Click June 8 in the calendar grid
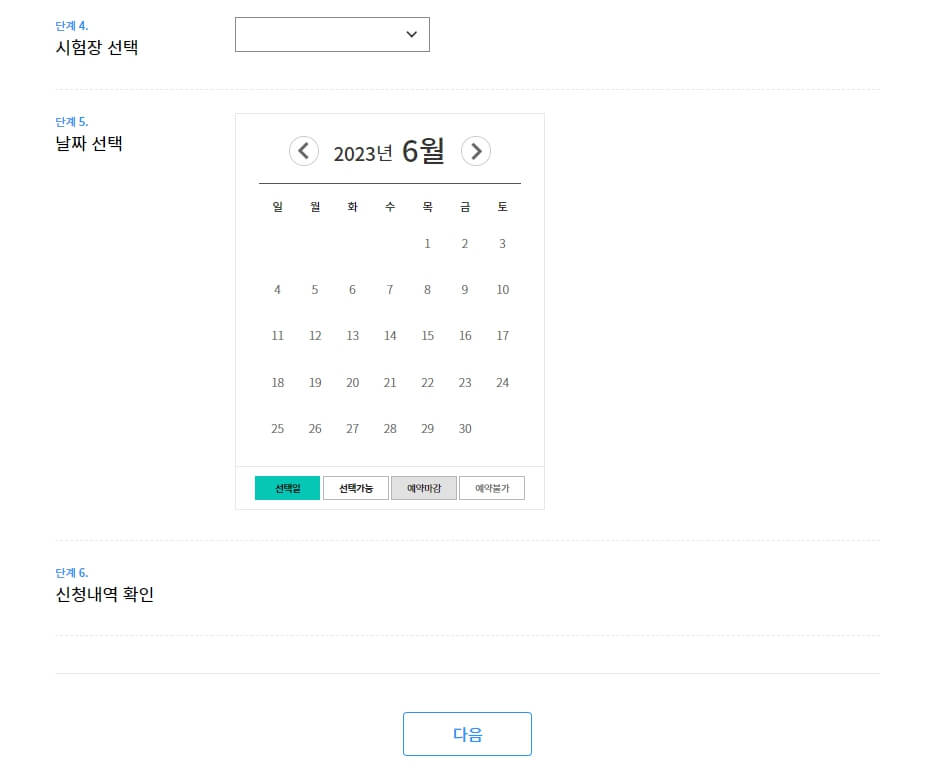Viewport: 937px width, 779px height. pyautogui.click(x=427, y=290)
